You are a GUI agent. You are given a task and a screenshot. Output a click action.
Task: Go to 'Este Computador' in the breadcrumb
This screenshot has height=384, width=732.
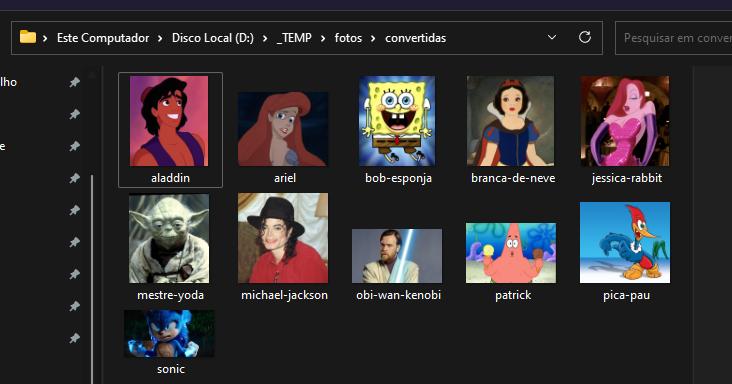[x=103, y=38]
